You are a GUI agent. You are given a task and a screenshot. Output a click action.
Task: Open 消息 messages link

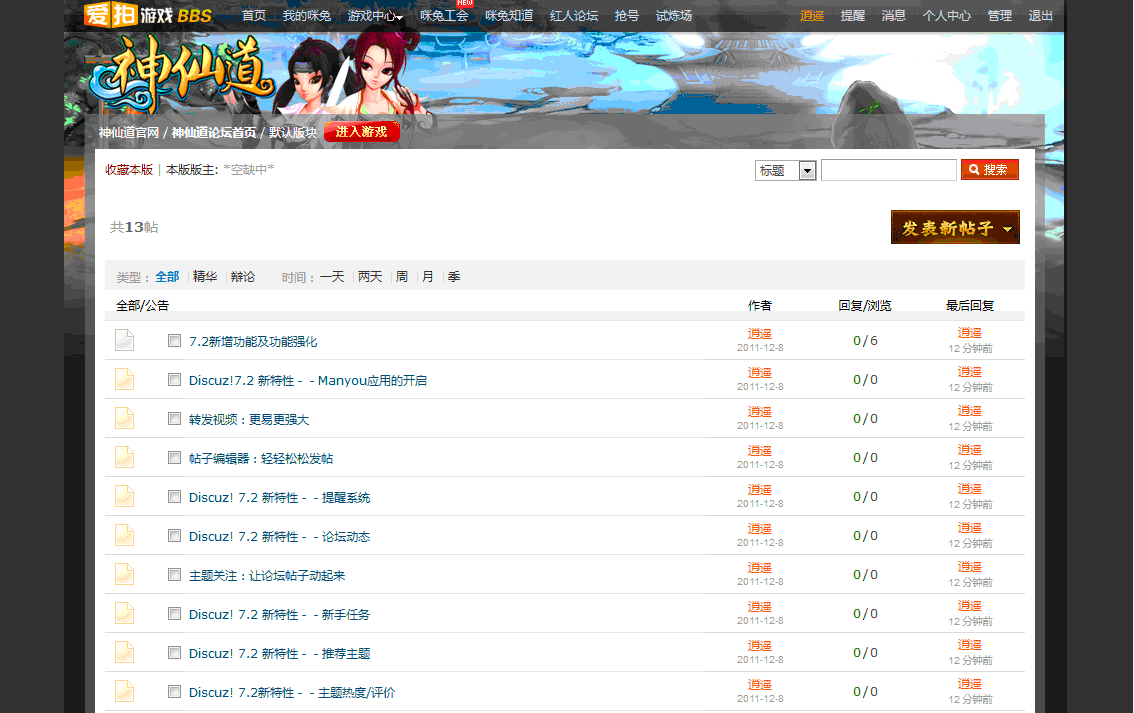click(x=894, y=16)
